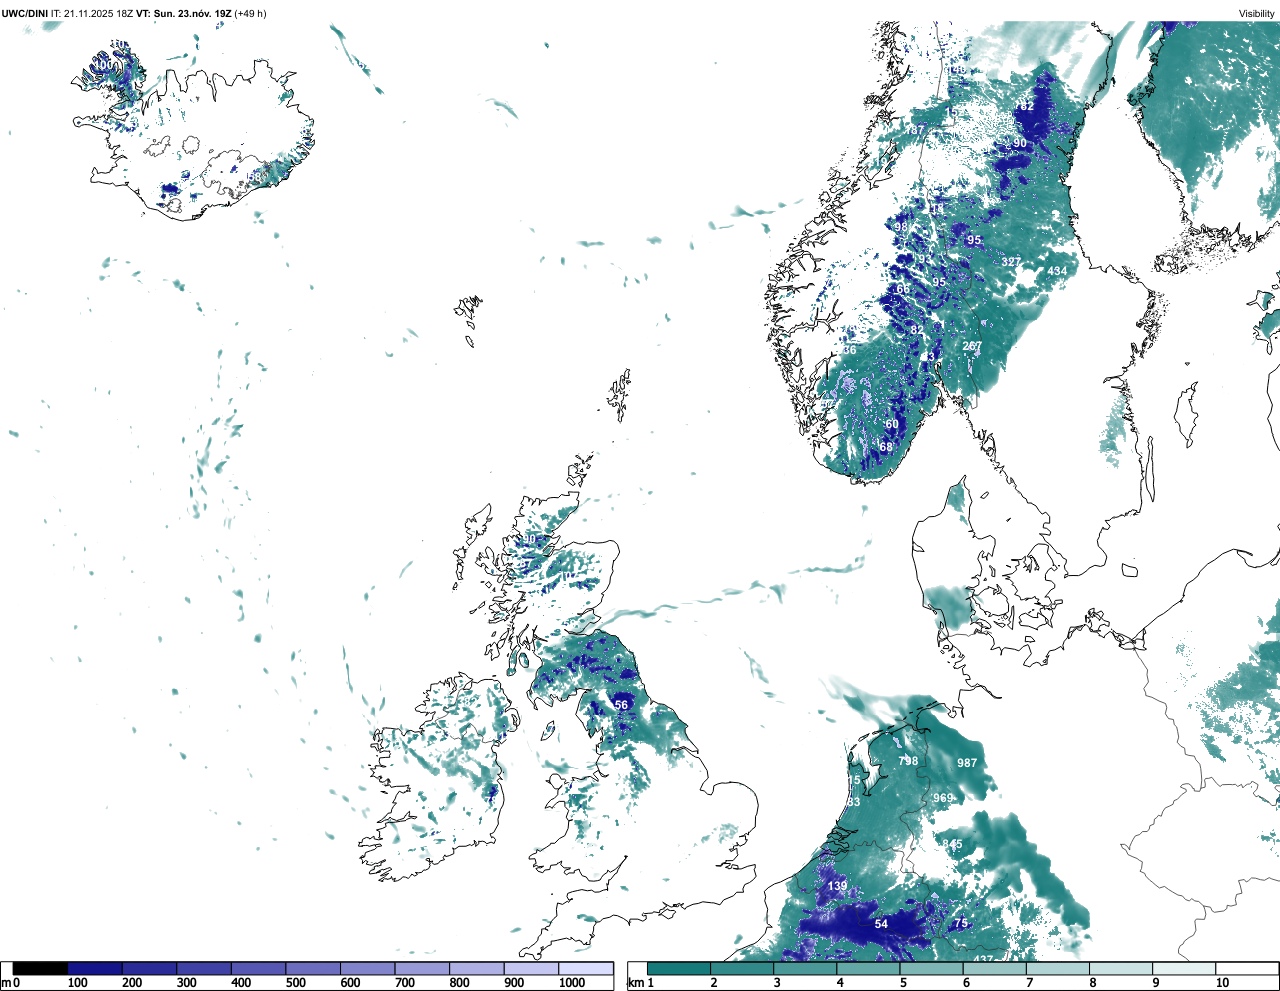Click the '54' value in the dark blue Belgium area
The height and width of the screenshot is (991, 1280).
[881, 924]
